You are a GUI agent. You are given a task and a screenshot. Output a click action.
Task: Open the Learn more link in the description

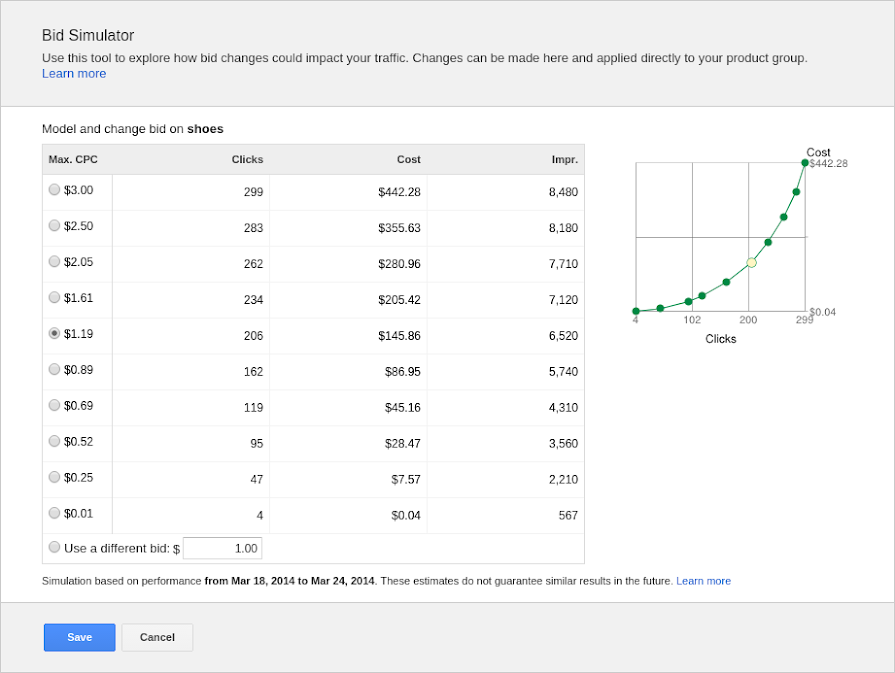(73, 72)
